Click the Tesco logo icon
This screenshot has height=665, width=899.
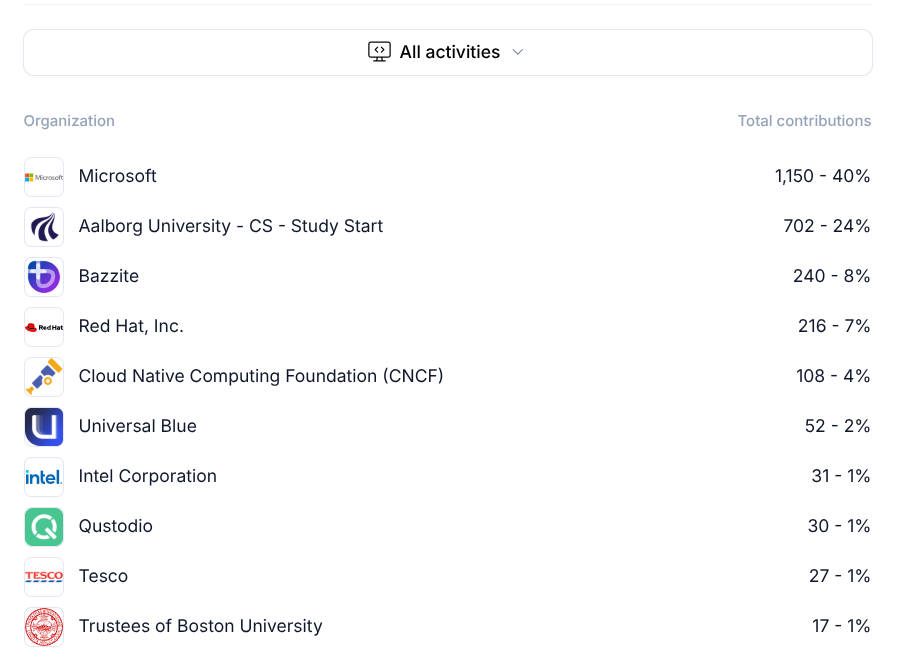pyautogui.click(x=44, y=577)
